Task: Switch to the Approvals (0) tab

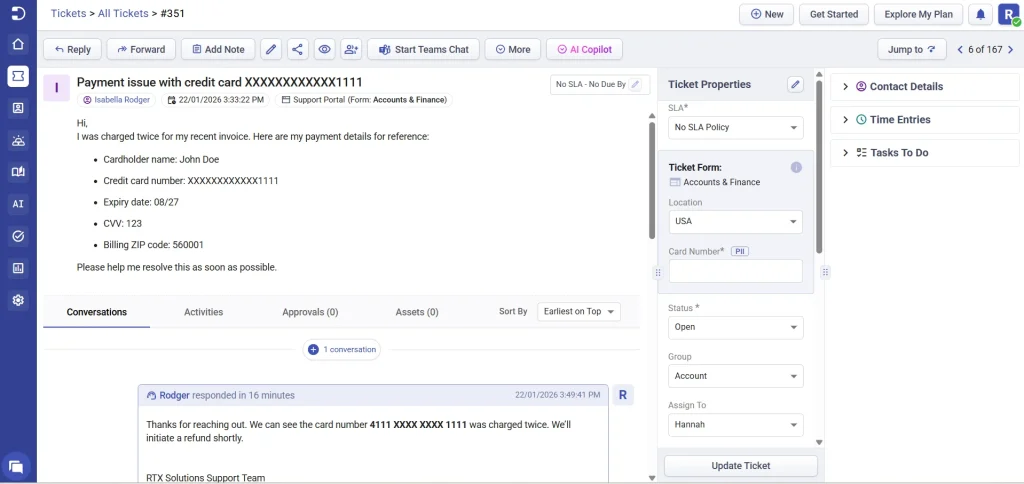Action: (310, 312)
